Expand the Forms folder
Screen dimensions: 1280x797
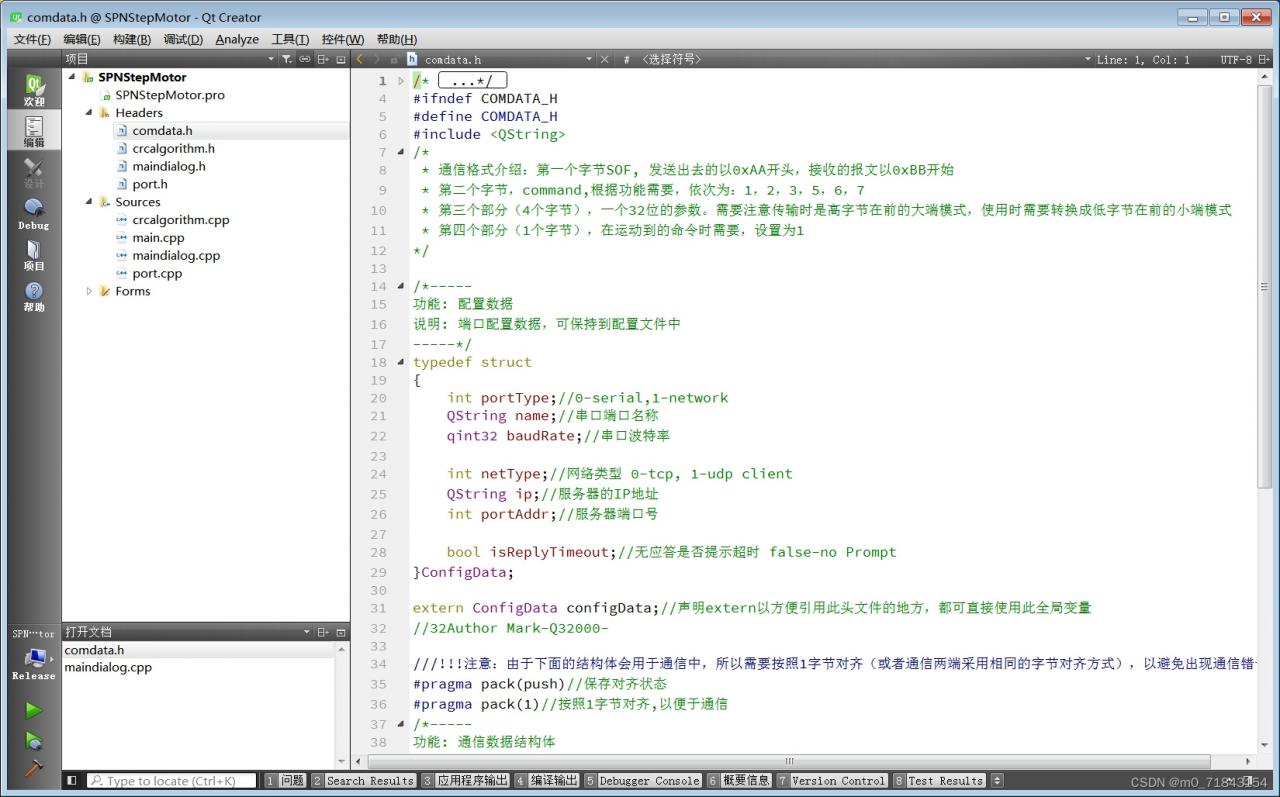click(x=89, y=291)
